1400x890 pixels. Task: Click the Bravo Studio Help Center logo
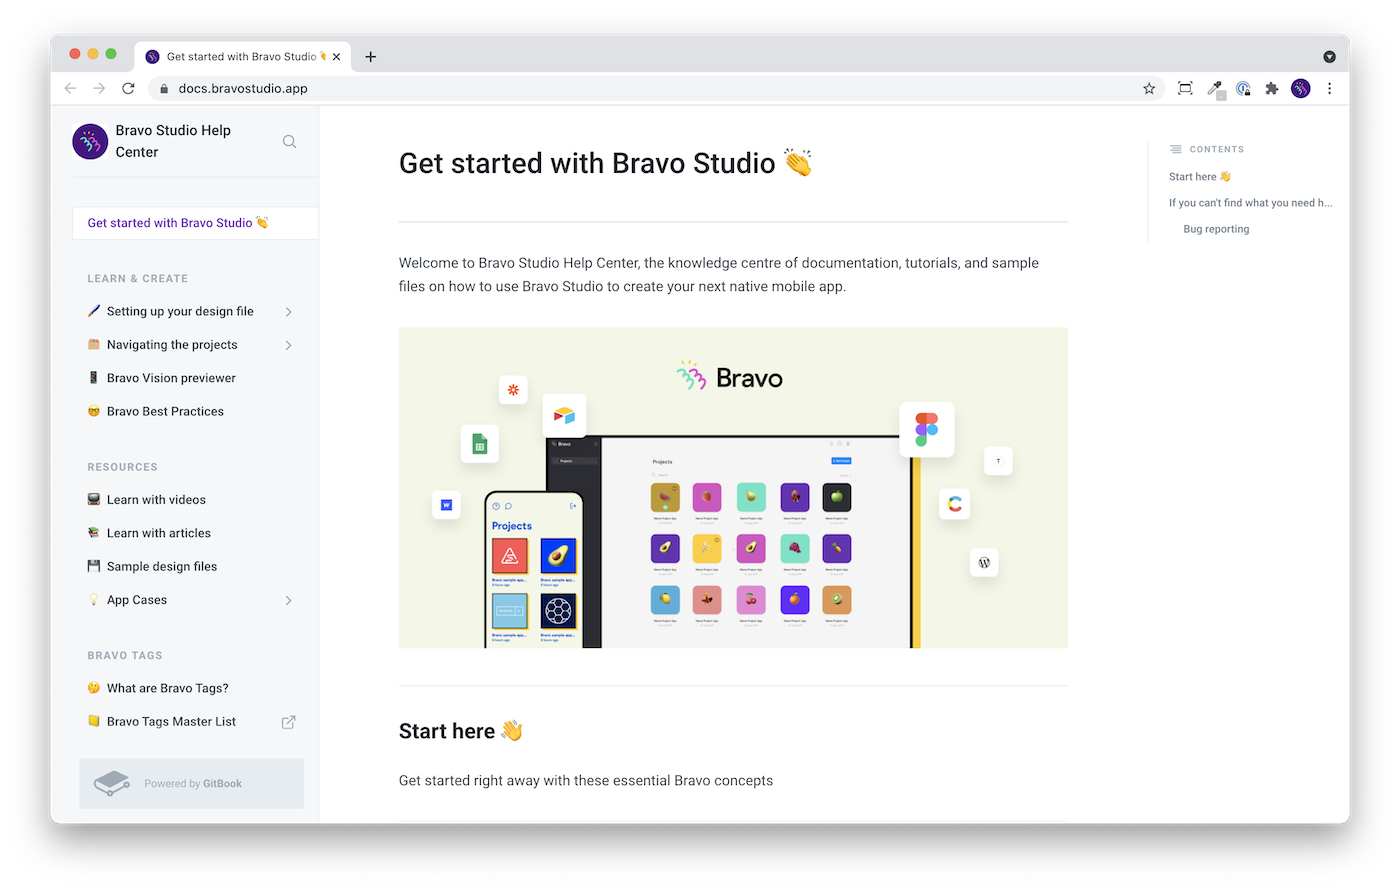[x=90, y=142]
